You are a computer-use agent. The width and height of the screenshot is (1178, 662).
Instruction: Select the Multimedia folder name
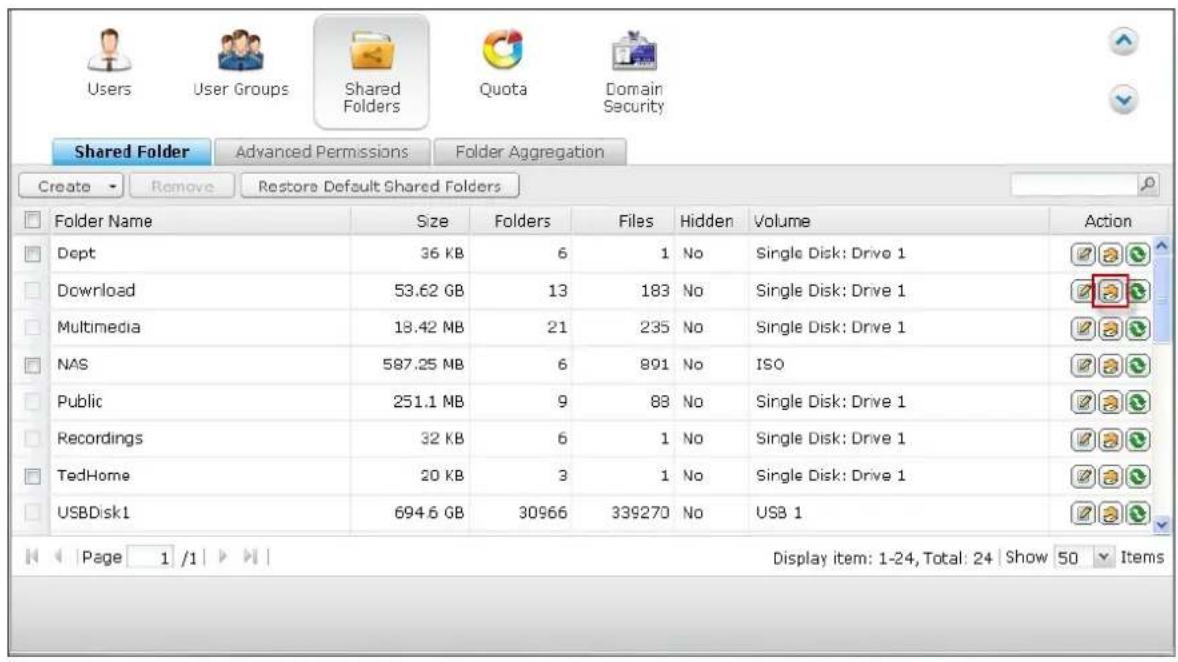pos(98,328)
